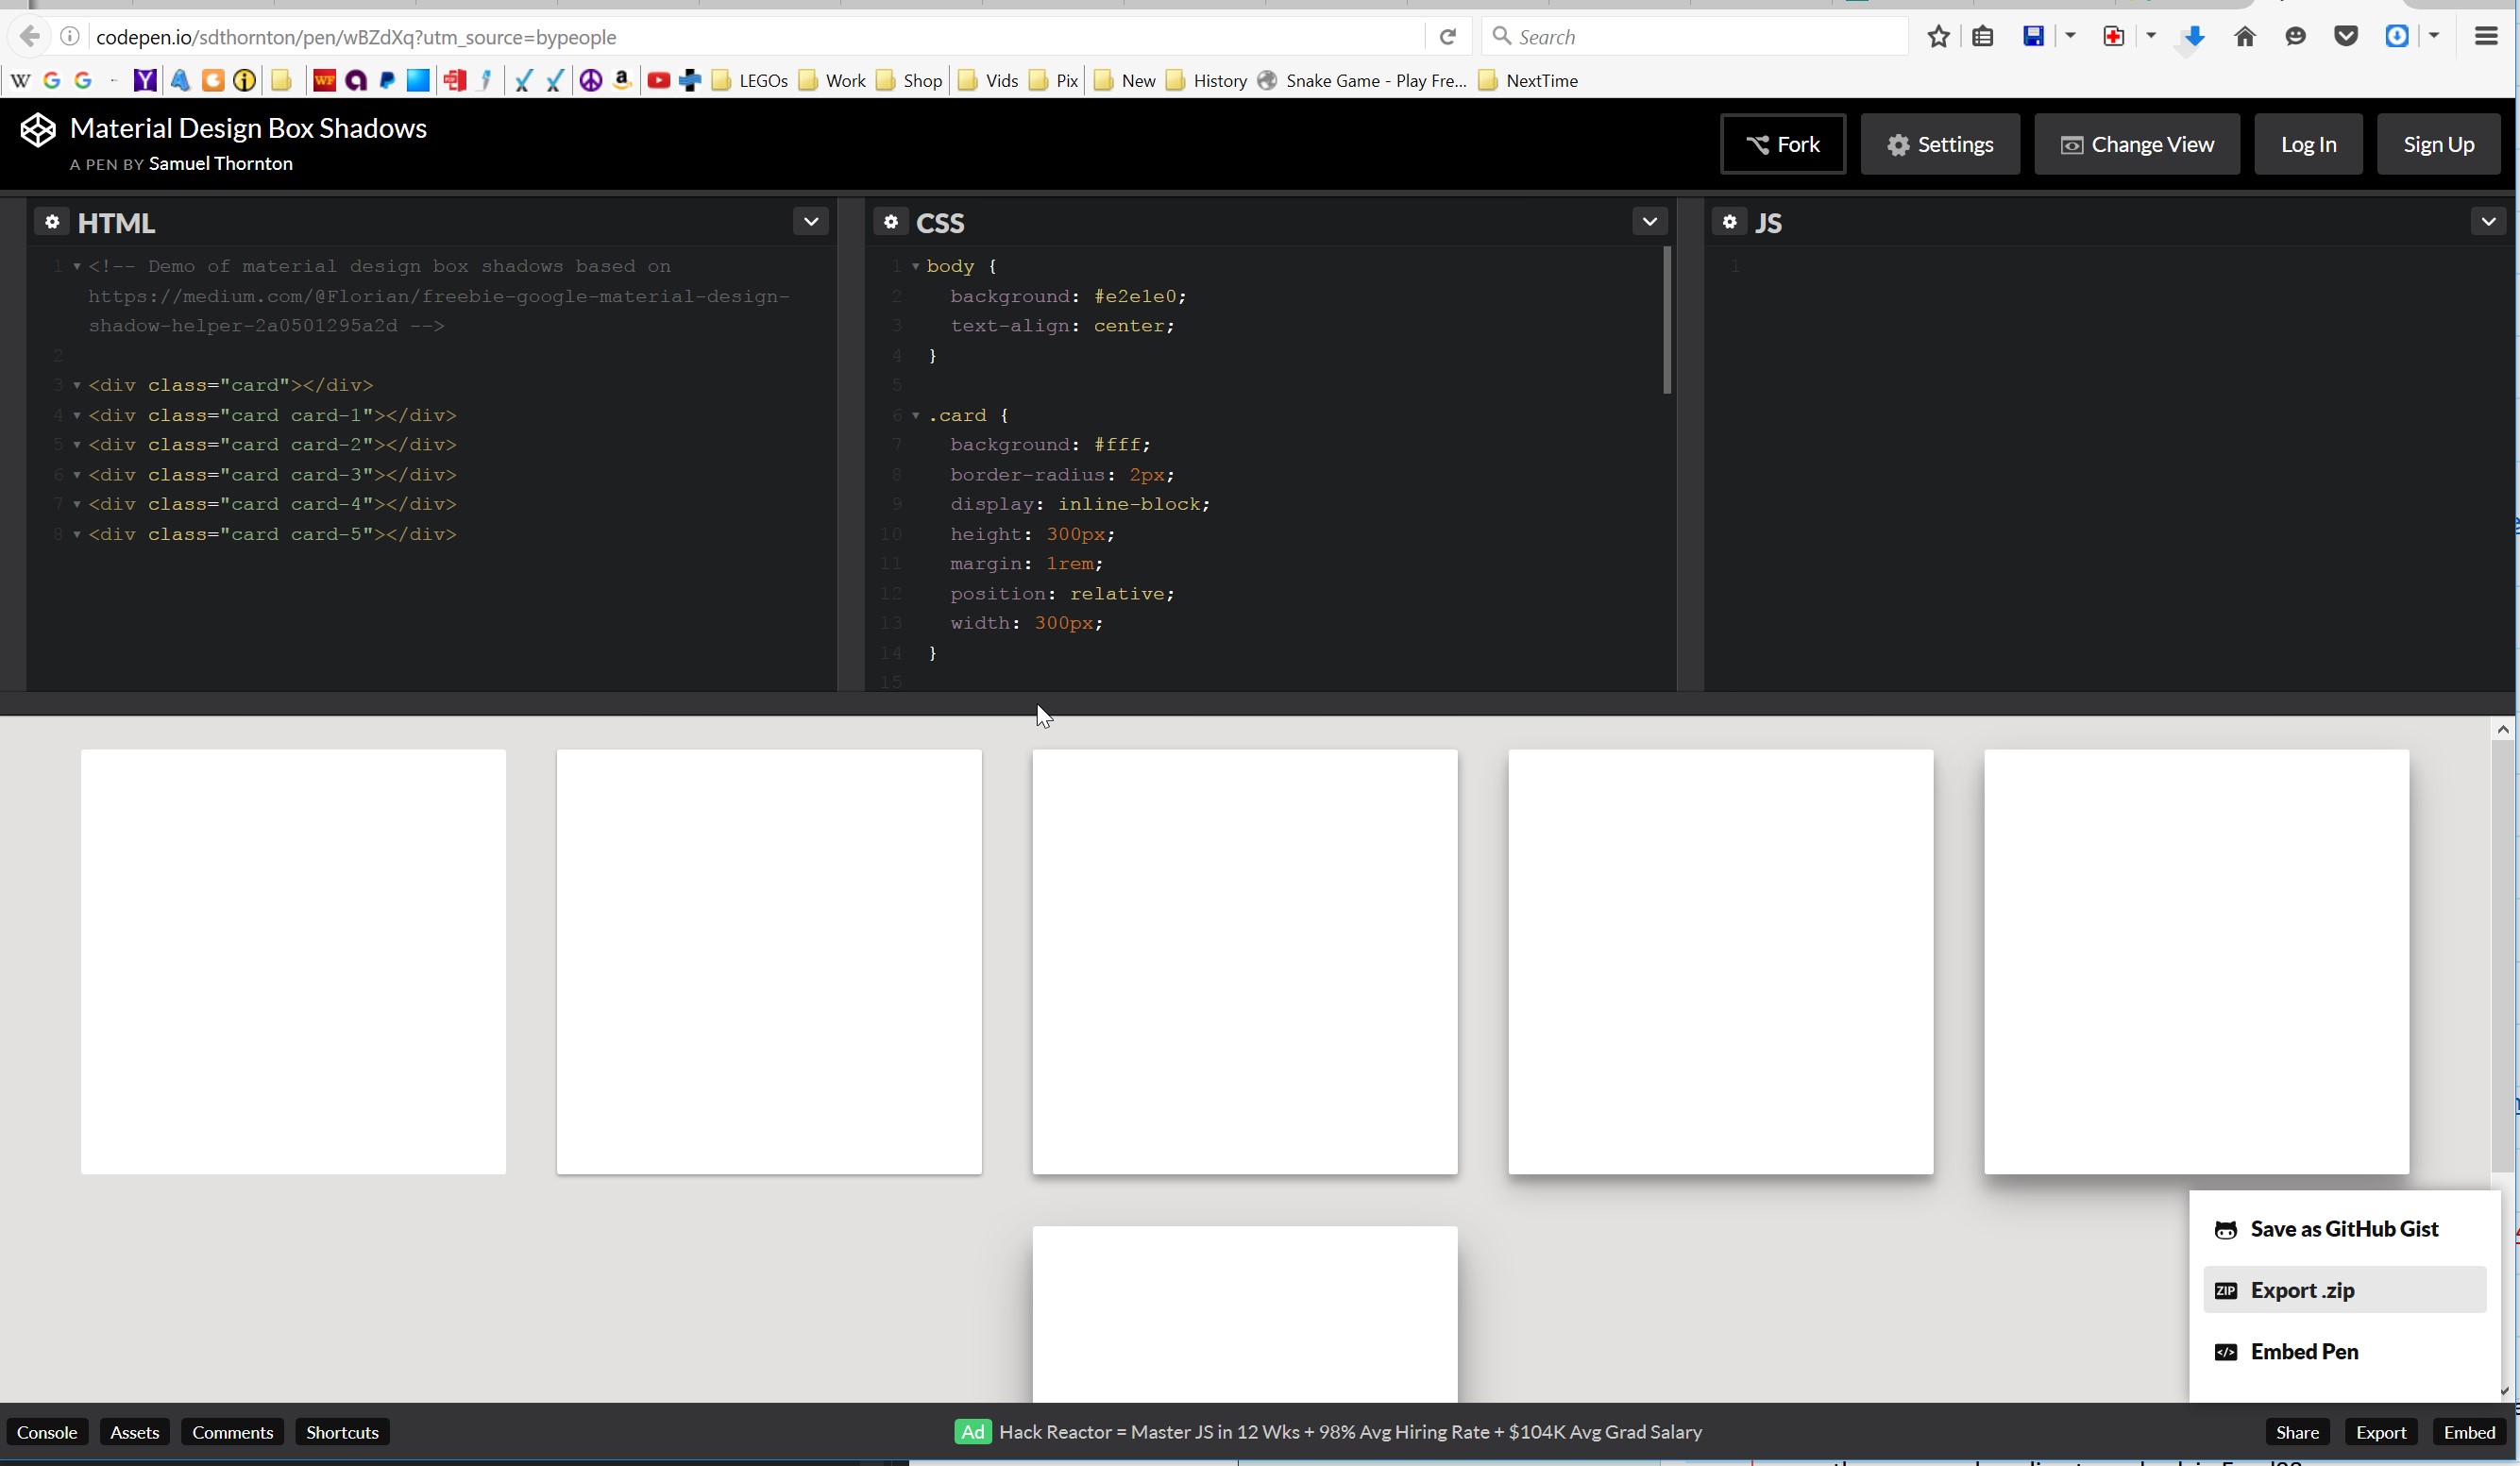Open the CSS panel settings gear
This screenshot has height=1466, width=2520.
click(891, 221)
